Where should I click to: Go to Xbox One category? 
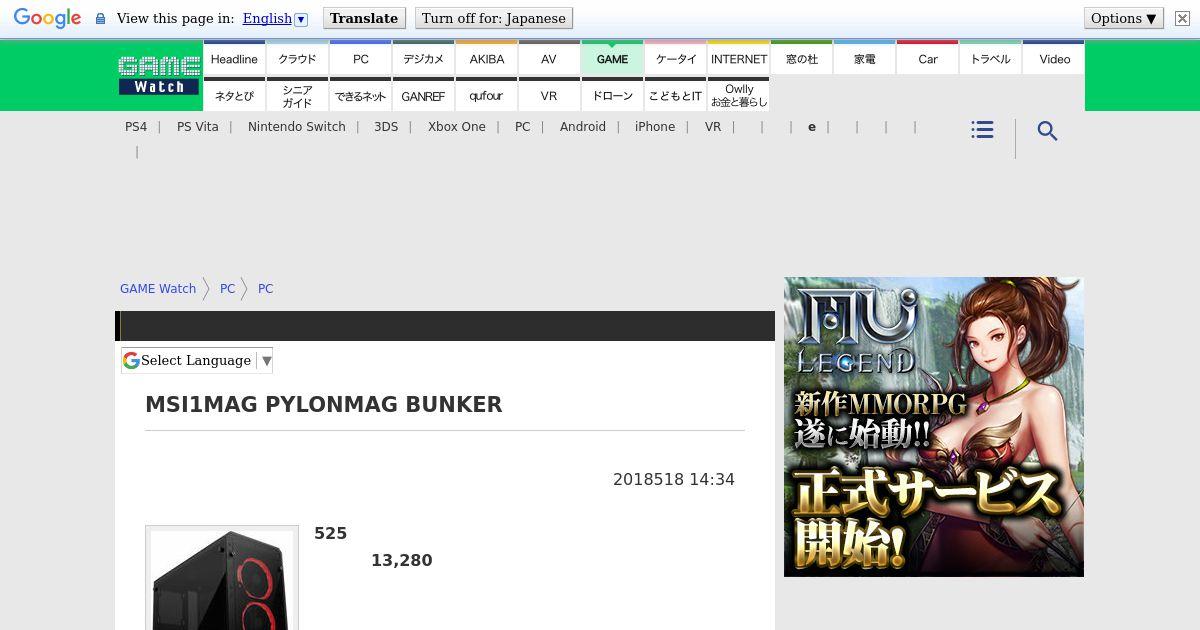point(457,127)
